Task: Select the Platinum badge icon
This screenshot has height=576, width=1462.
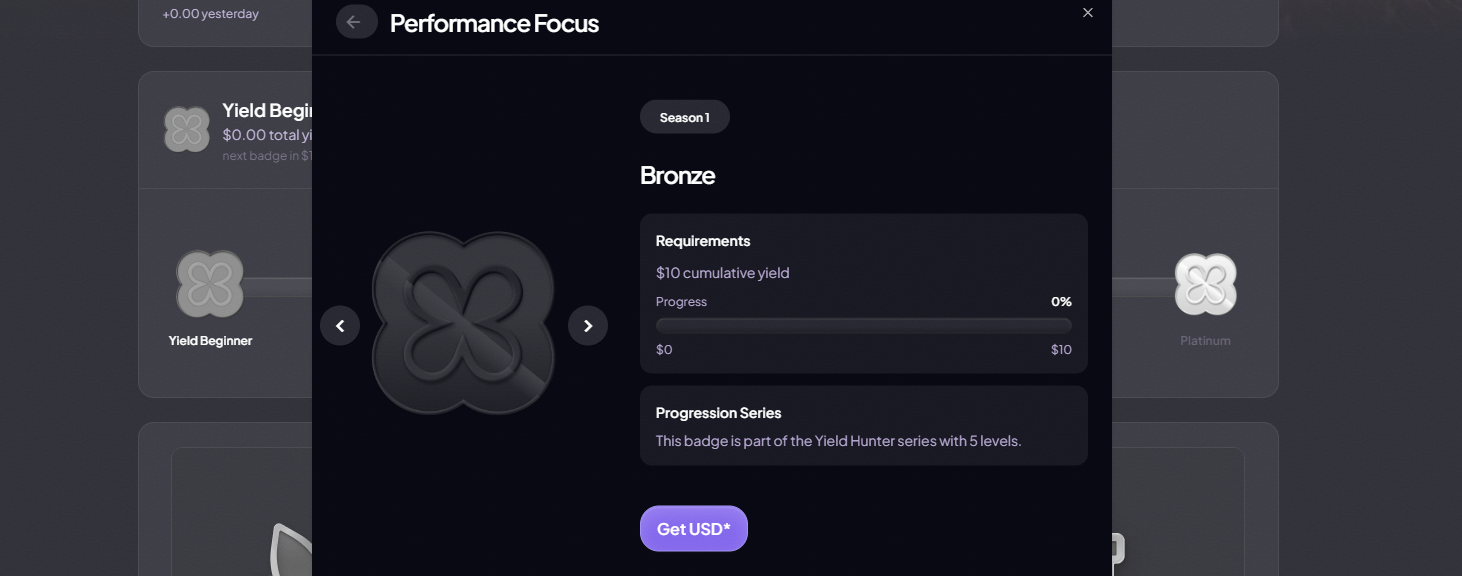Action: pos(1205,284)
